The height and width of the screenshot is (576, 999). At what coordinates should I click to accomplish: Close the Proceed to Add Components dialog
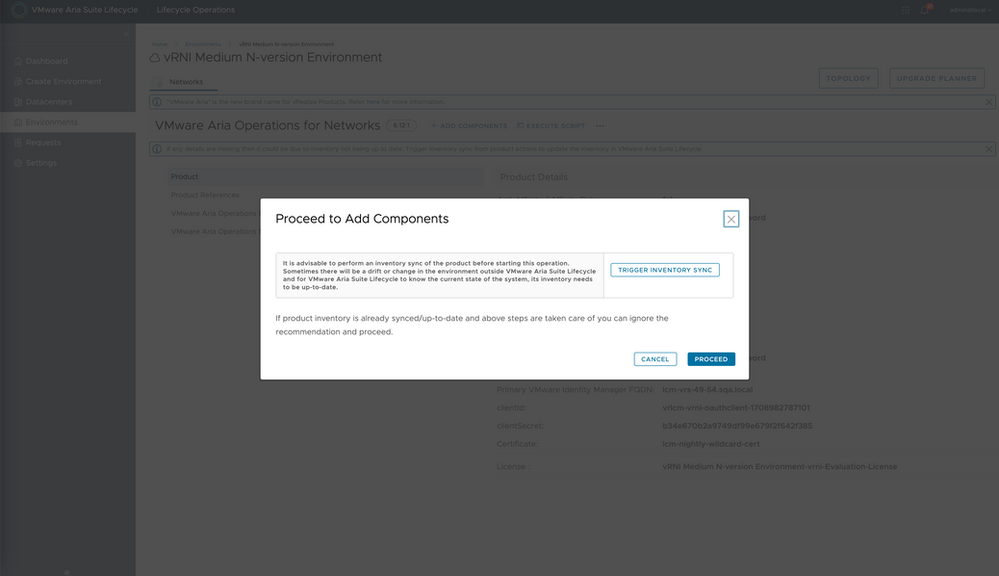click(731, 219)
